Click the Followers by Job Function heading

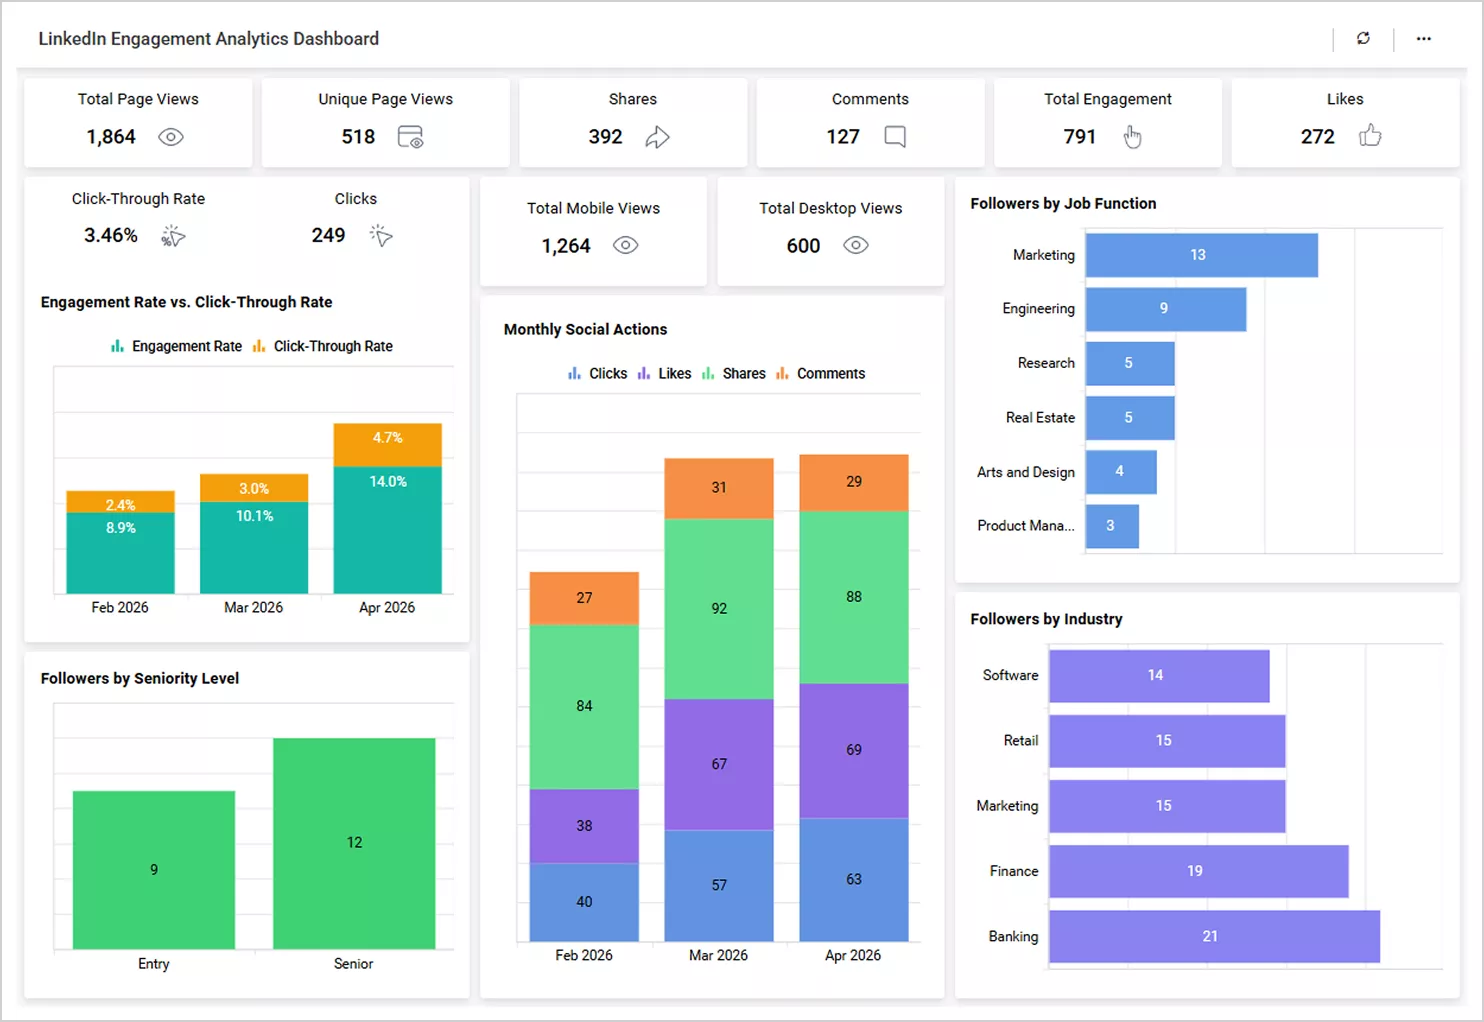[x=1063, y=203]
